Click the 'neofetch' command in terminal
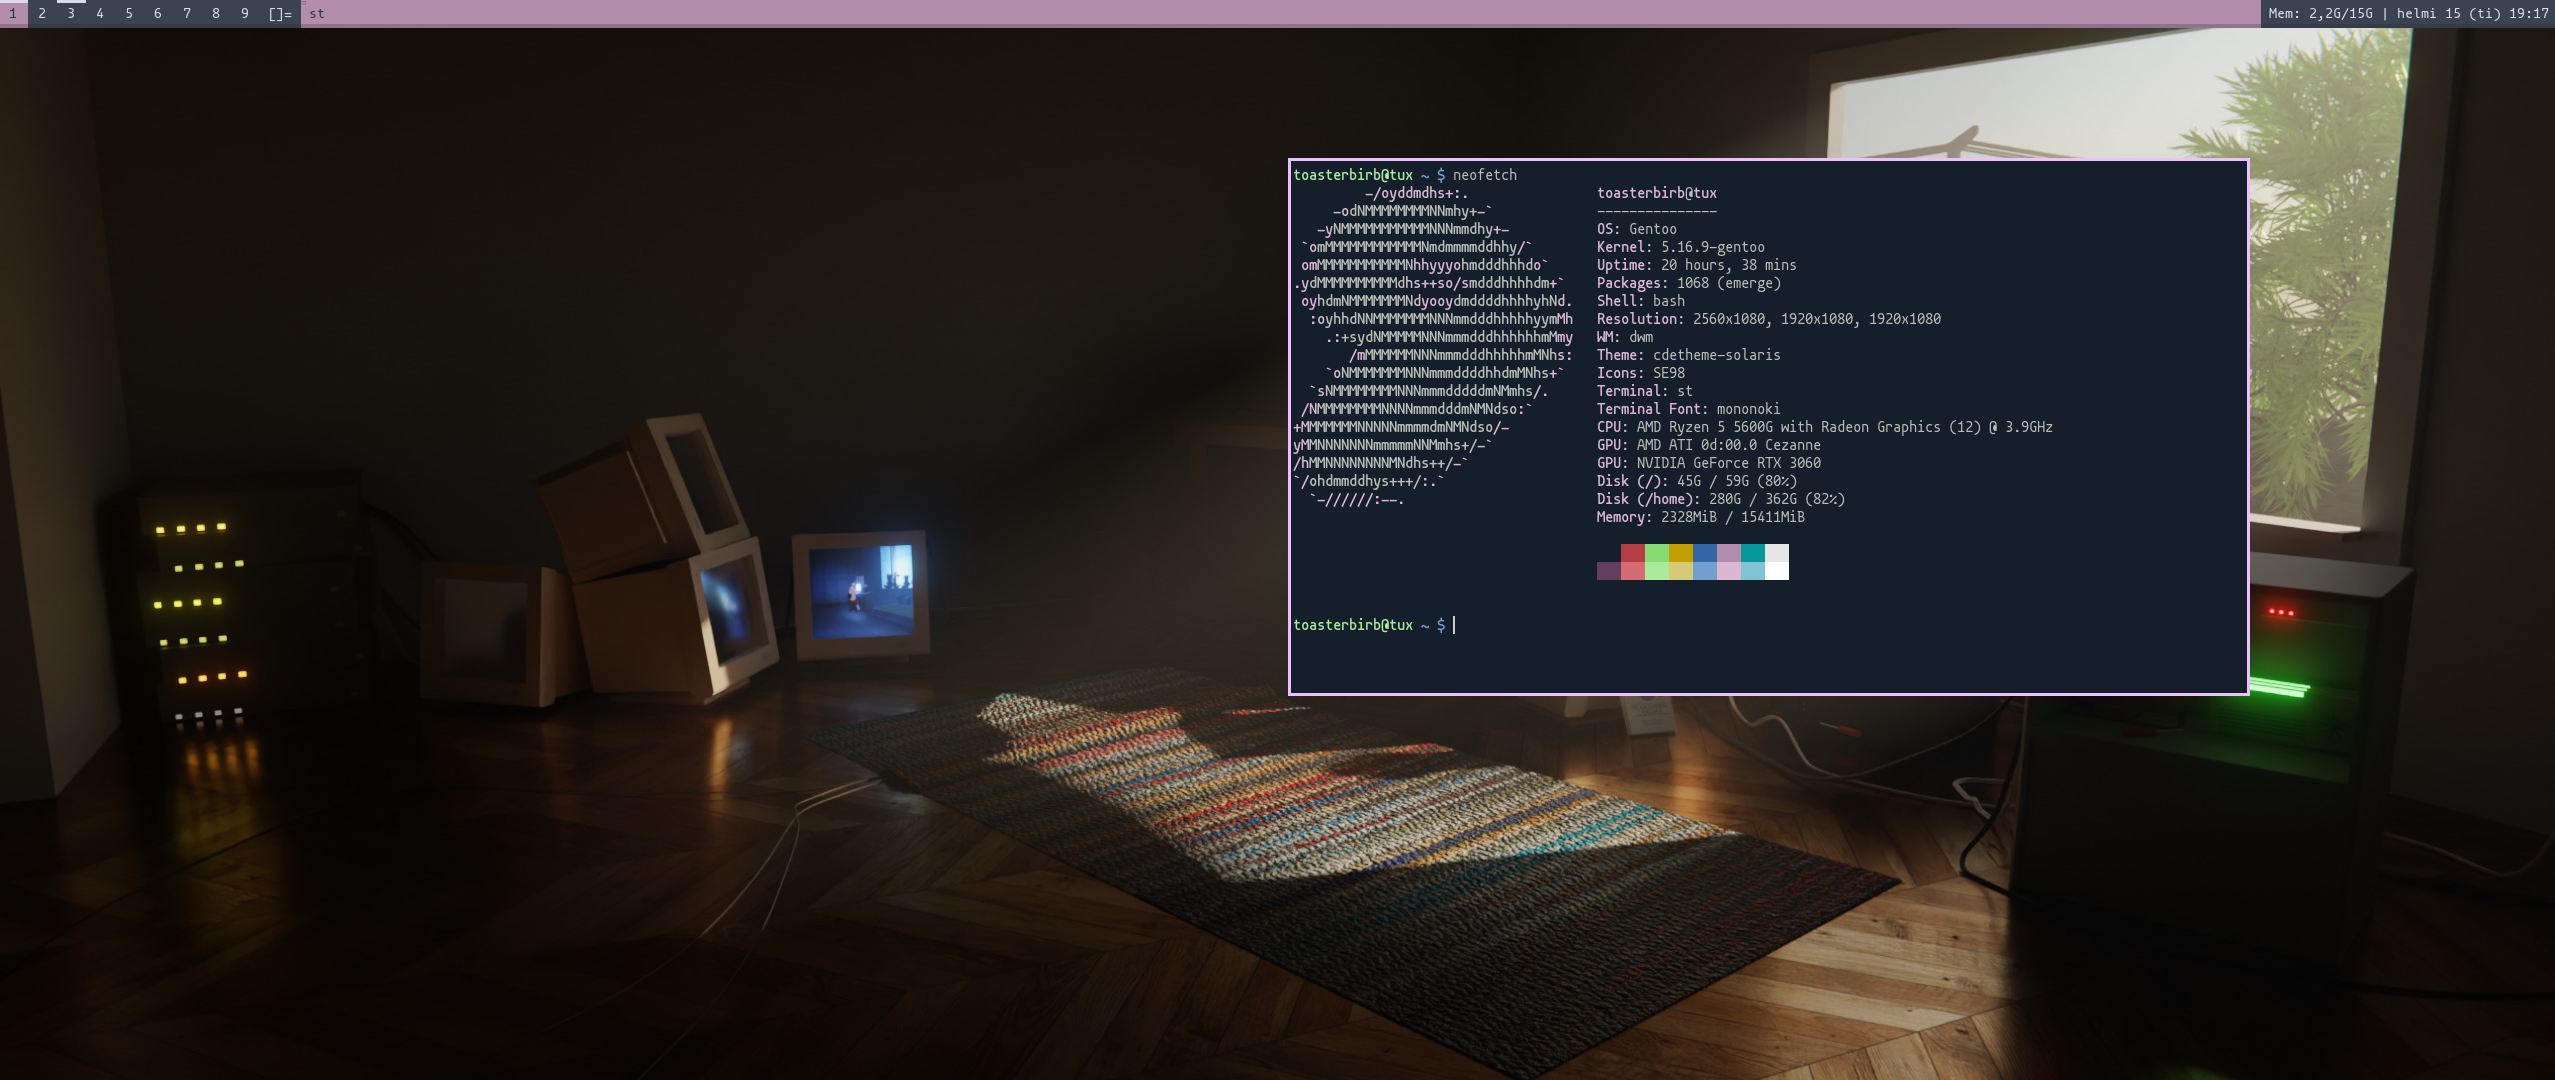 pyautogui.click(x=1485, y=175)
